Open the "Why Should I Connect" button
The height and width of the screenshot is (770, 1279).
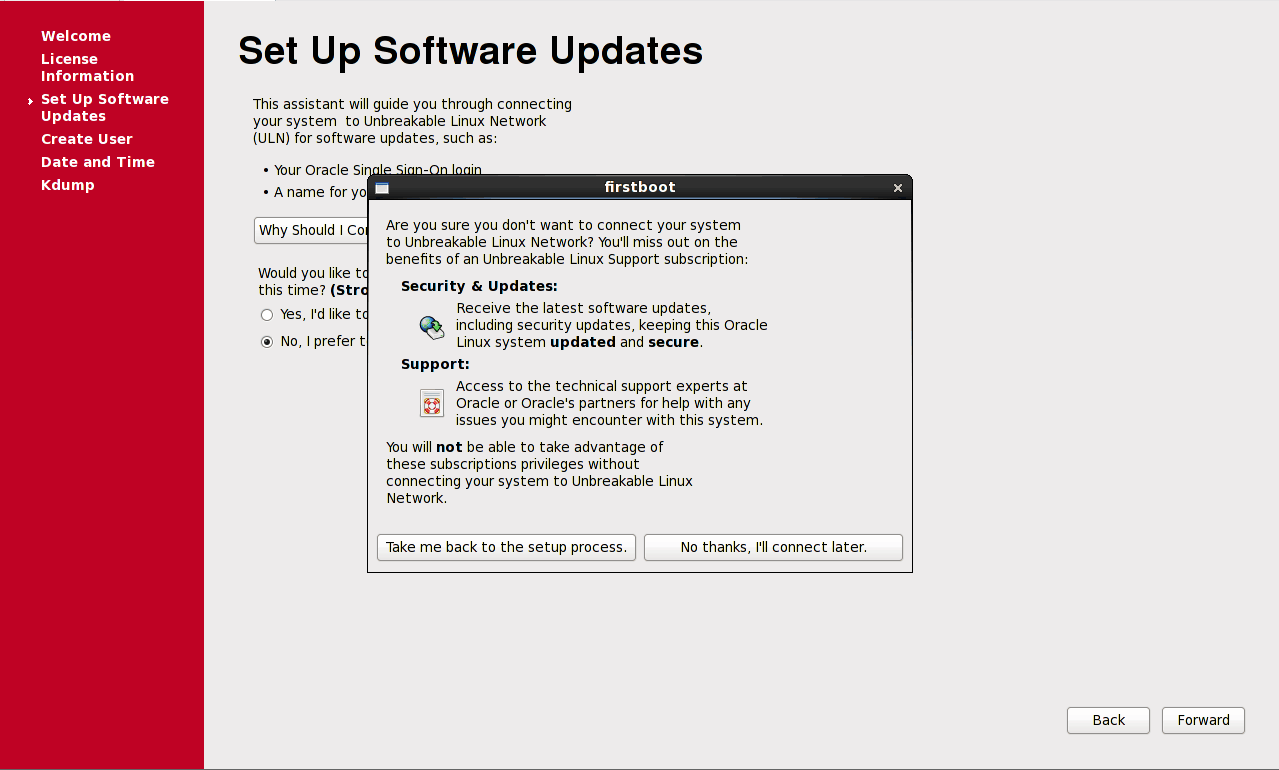(x=311, y=230)
